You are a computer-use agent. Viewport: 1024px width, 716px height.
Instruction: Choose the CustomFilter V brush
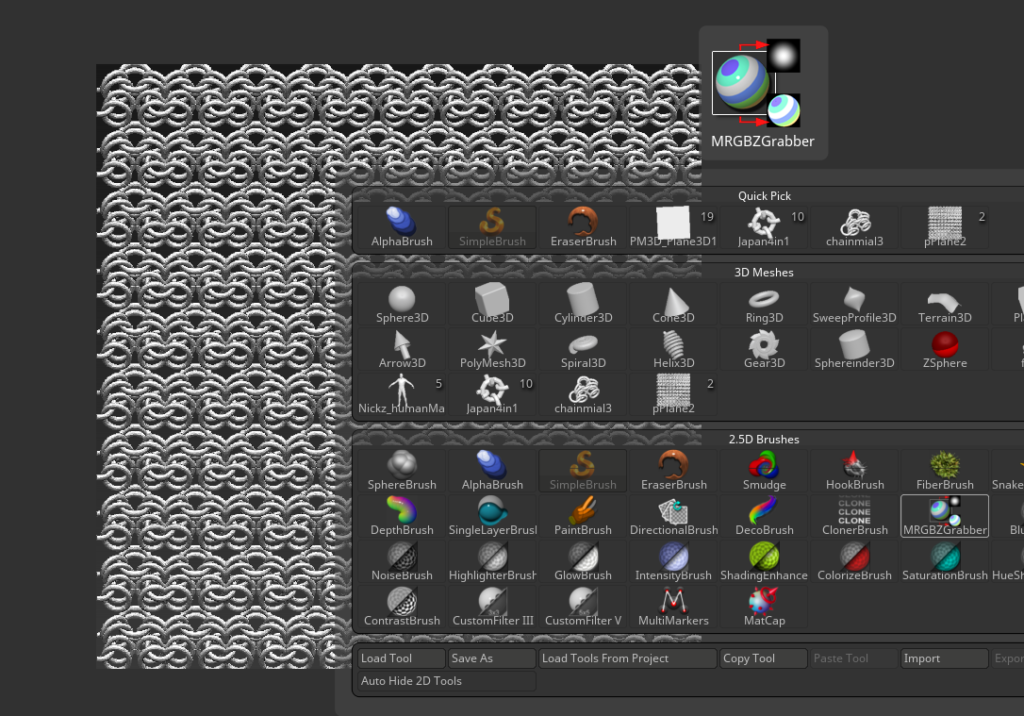[x=583, y=607]
